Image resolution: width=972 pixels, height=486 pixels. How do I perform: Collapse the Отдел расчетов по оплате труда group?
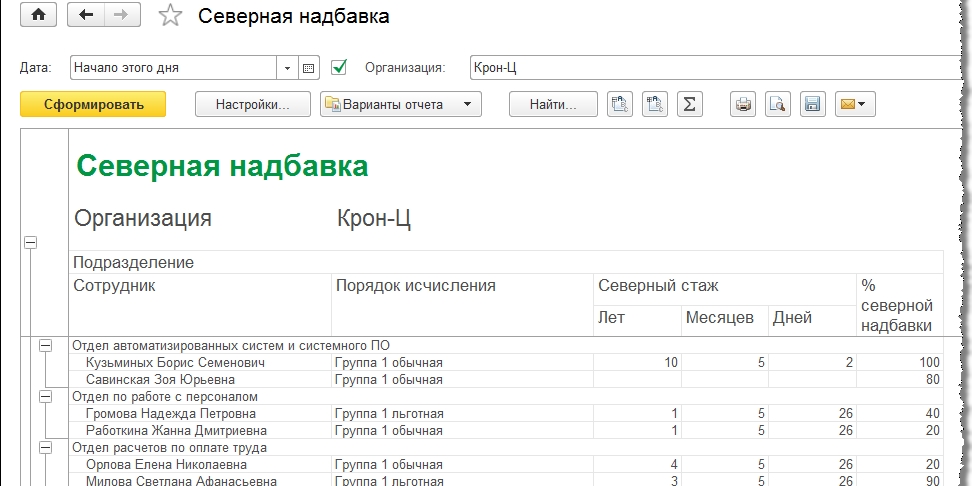[x=45, y=448]
